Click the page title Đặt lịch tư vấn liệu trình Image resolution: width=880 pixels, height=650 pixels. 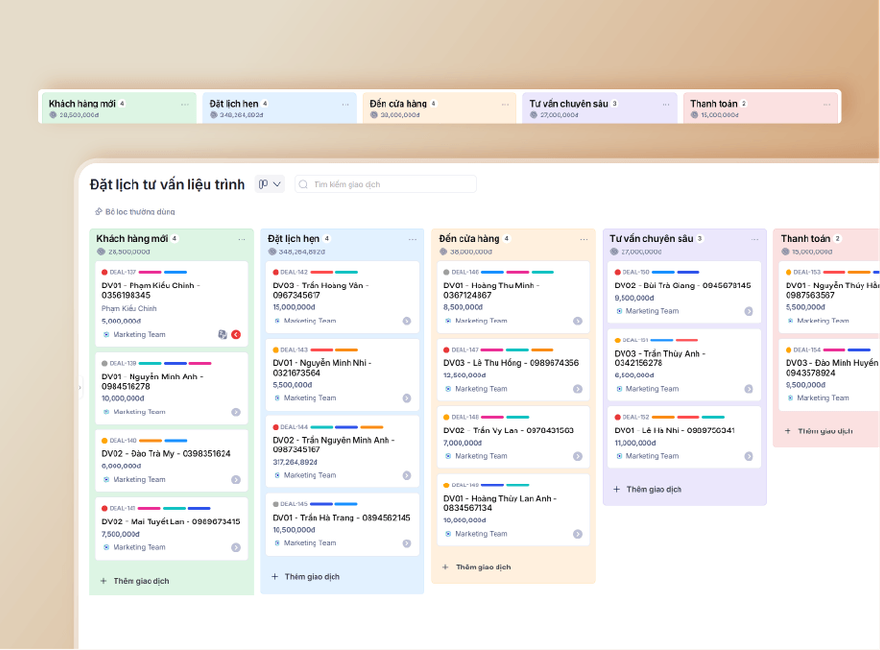point(167,185)
